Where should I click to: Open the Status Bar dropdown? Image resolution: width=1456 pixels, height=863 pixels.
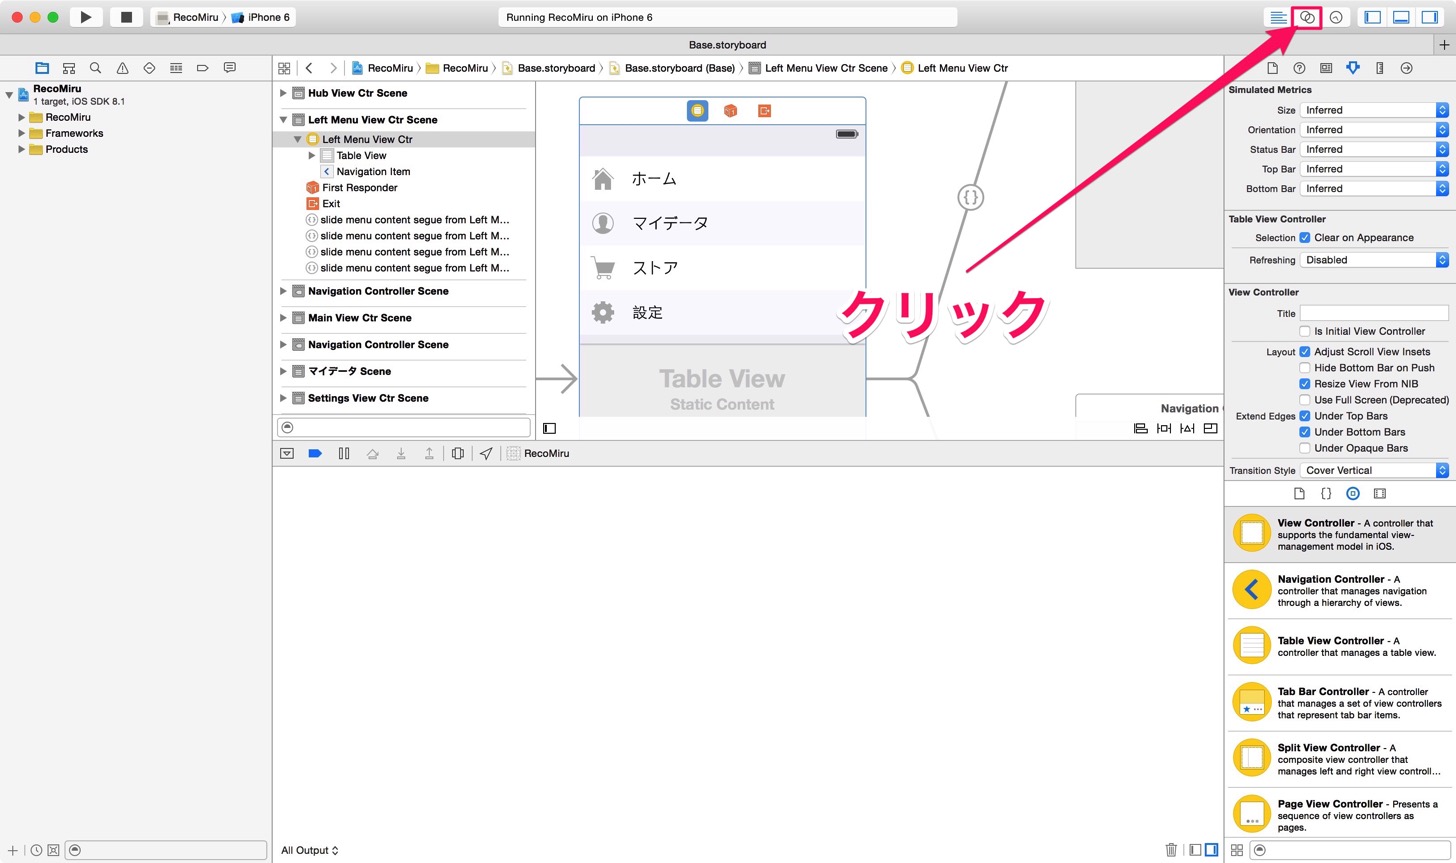pos(1374,149)
